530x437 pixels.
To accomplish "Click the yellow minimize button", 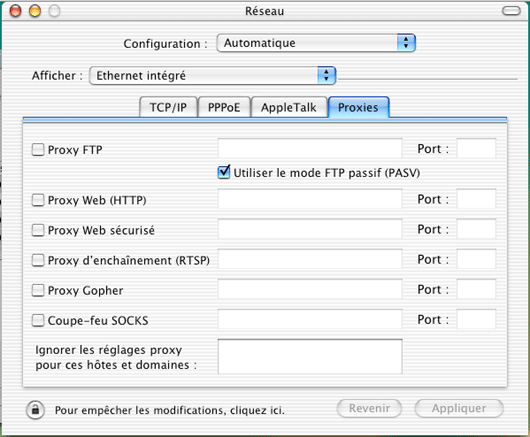I will coord(35,11).
